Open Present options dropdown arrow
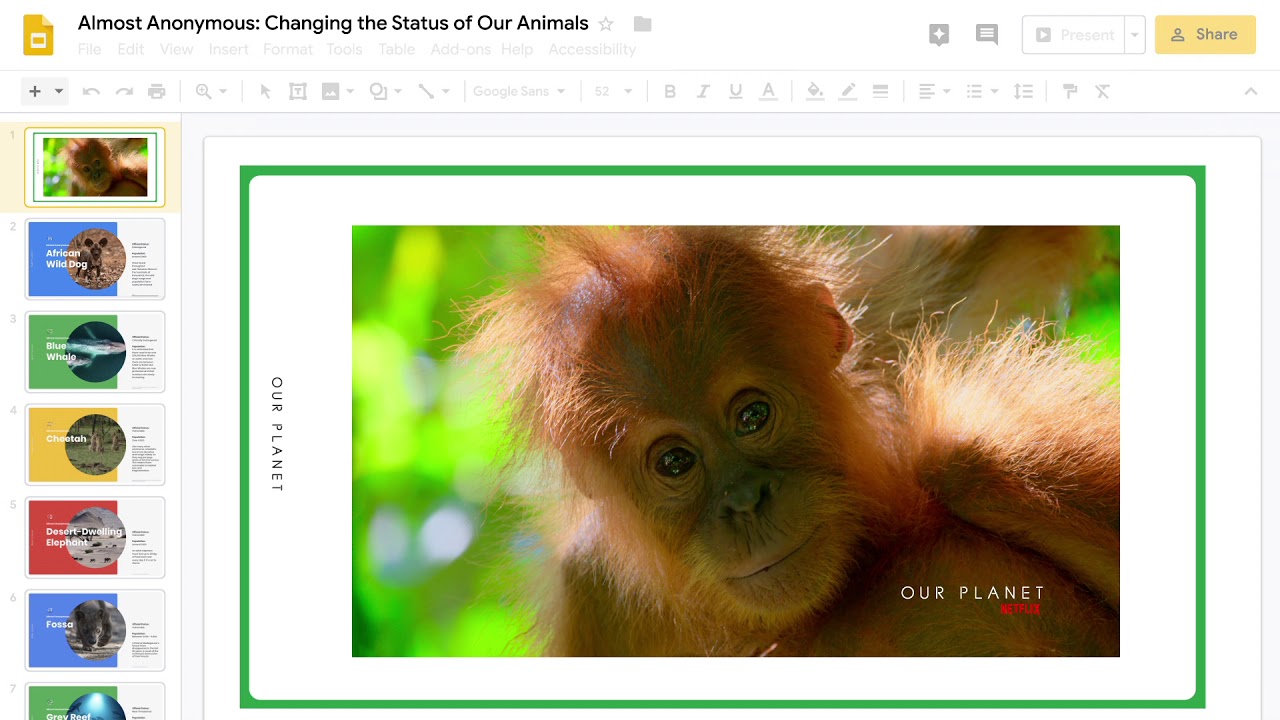Viewport: 1280px width, 720px height. (x=1134, y=35)
